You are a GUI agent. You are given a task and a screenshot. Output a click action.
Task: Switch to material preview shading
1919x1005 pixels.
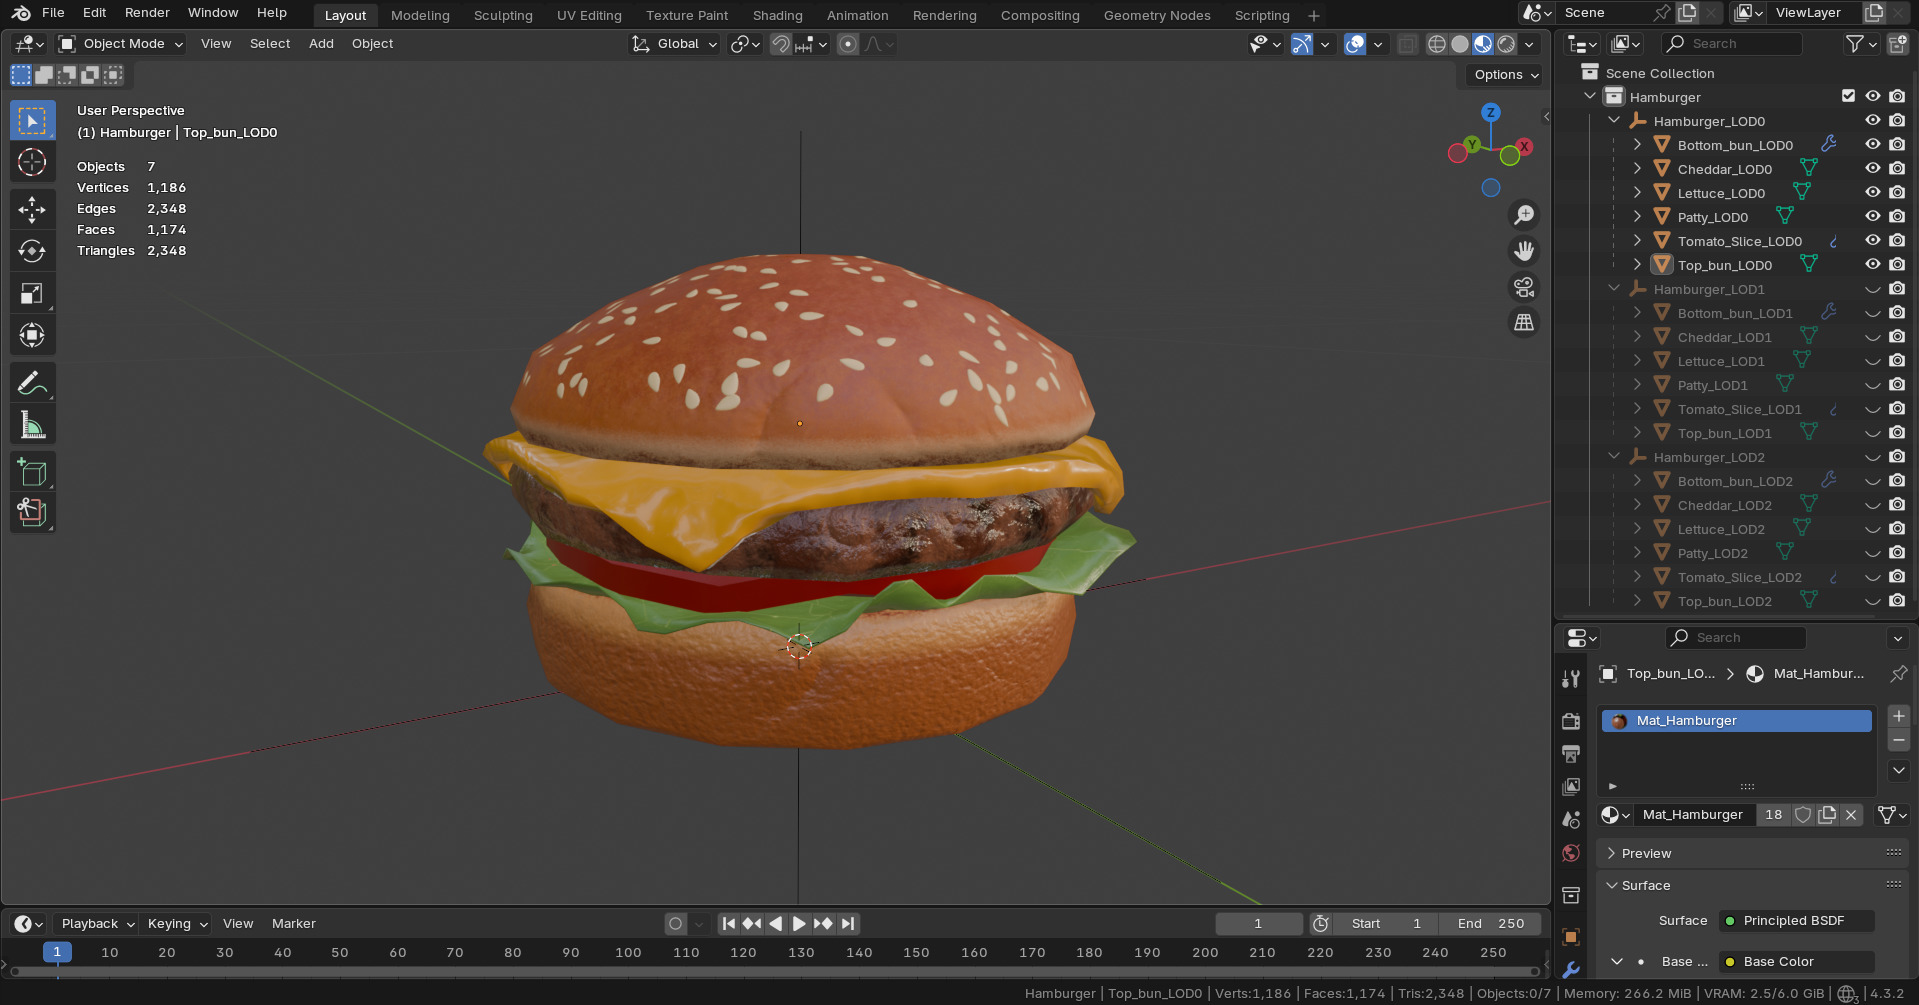tap(1483, 44)
